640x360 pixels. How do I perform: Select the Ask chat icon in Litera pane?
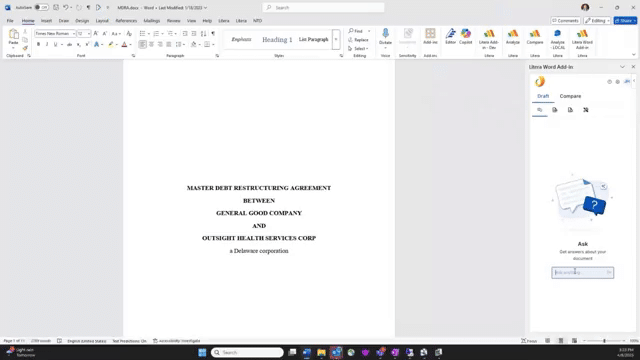(x=540, y=110)
